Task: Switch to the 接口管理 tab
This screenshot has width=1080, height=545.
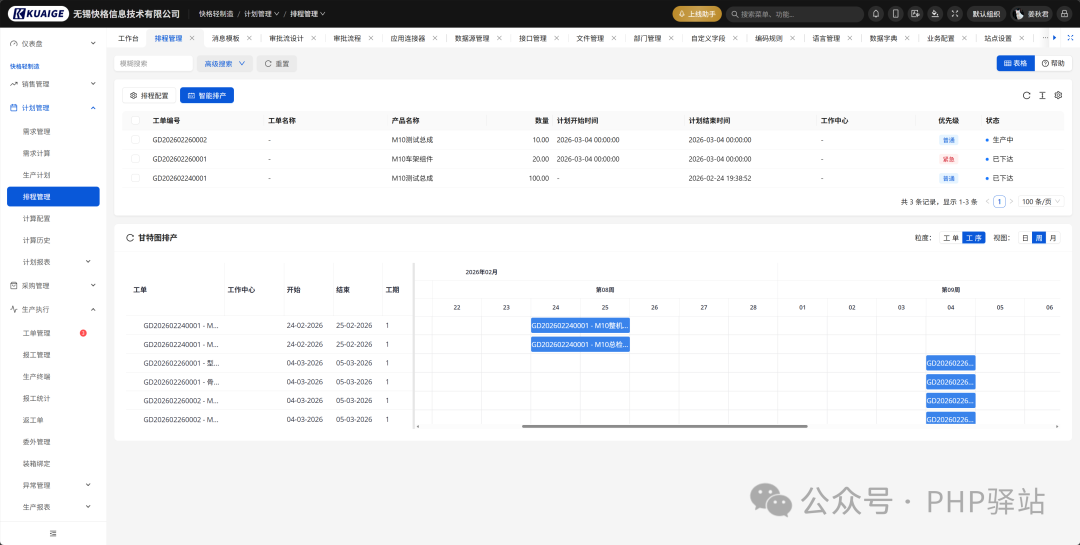Action: tap(532, 38)
